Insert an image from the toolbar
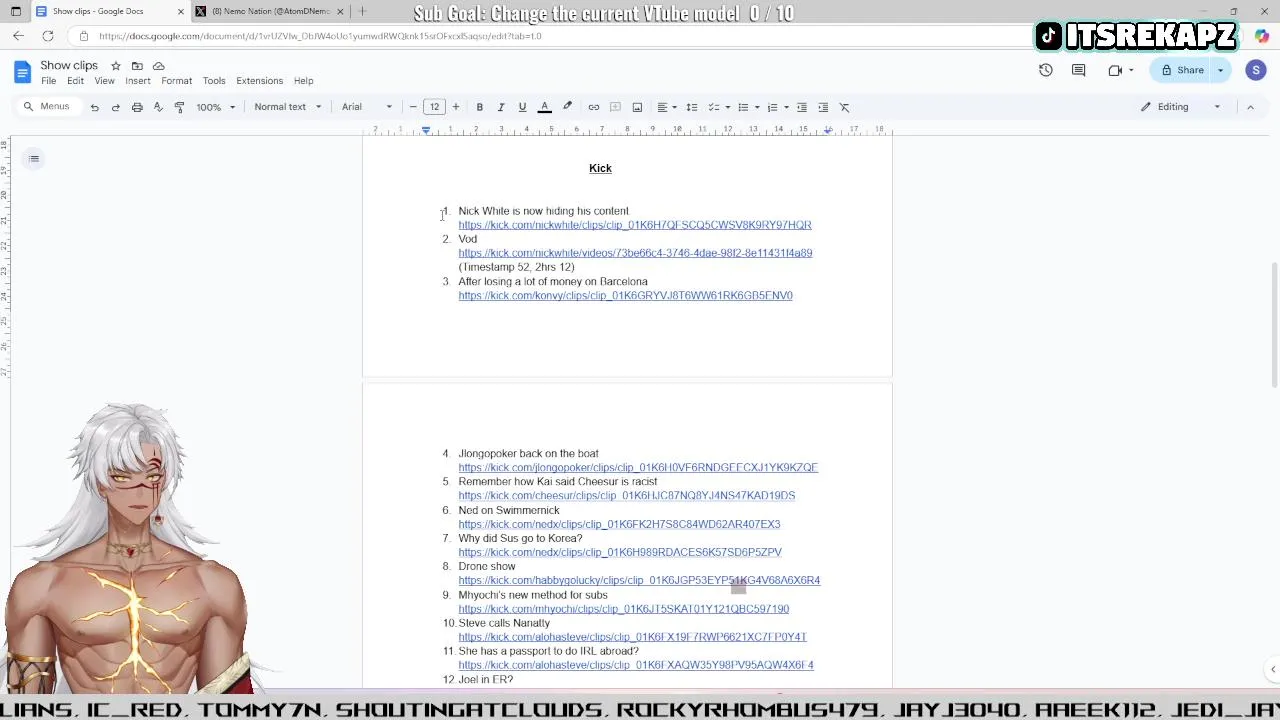 [x=637, y=107]
